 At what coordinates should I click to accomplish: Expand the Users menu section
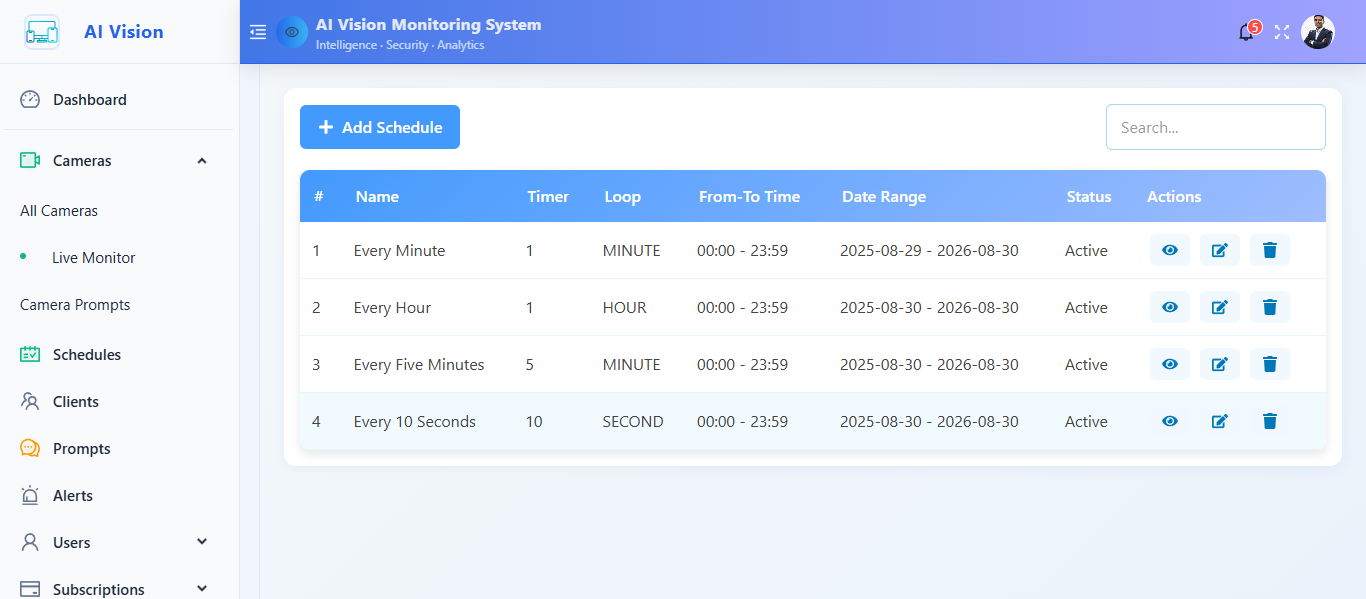pyautogui.click(x=202, y=542)
